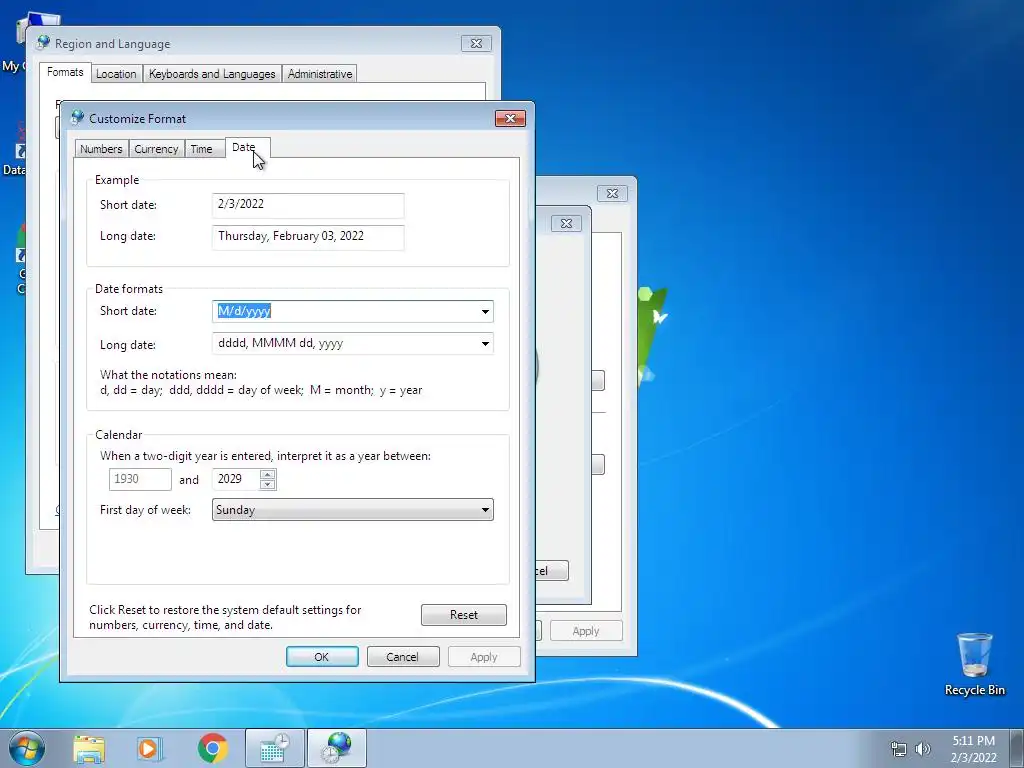Viewport: 1024px width, 768px height.
Task: Select Formats tab in Region and Language
Action: pos(65,72)
